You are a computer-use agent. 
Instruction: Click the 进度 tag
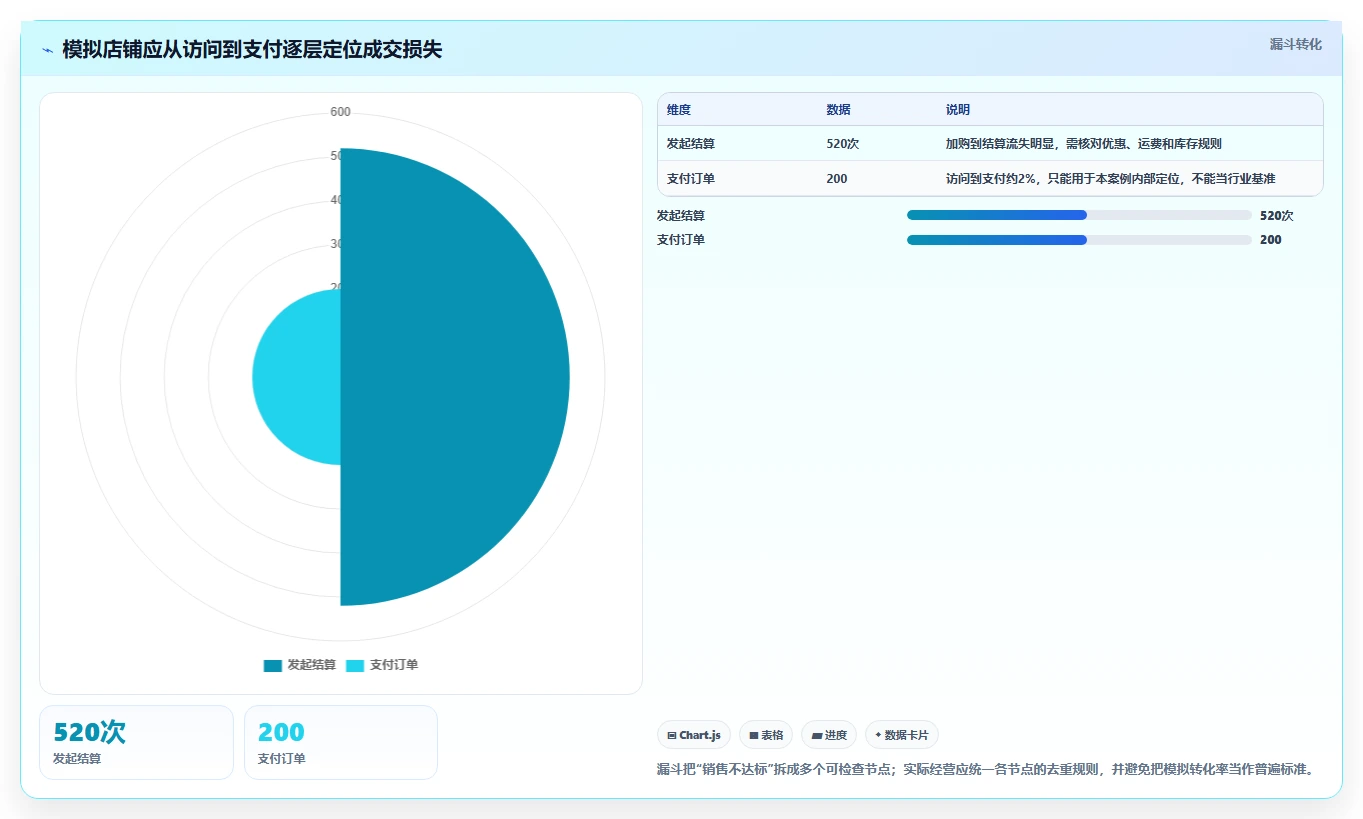coord(829,735)
